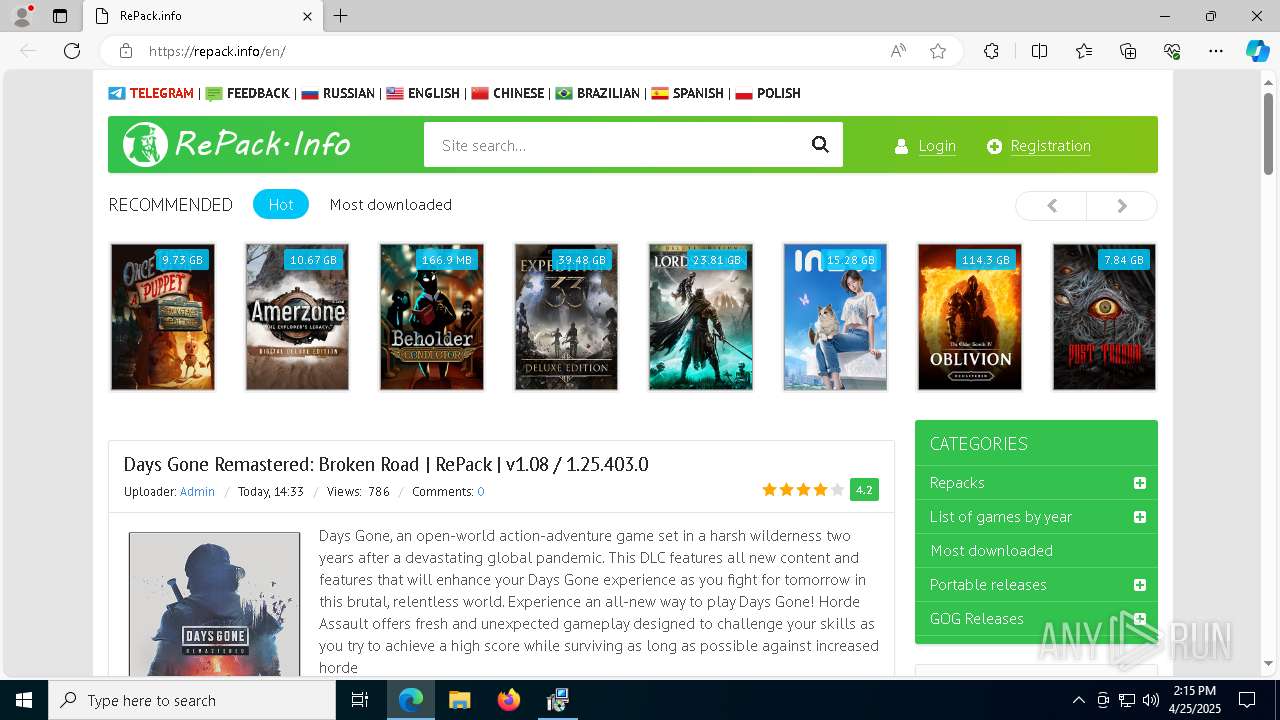Open the 7.84 GB red eye game thumbnail
This screenshot has width=1280, height=720.
[x=1104, y=317]
